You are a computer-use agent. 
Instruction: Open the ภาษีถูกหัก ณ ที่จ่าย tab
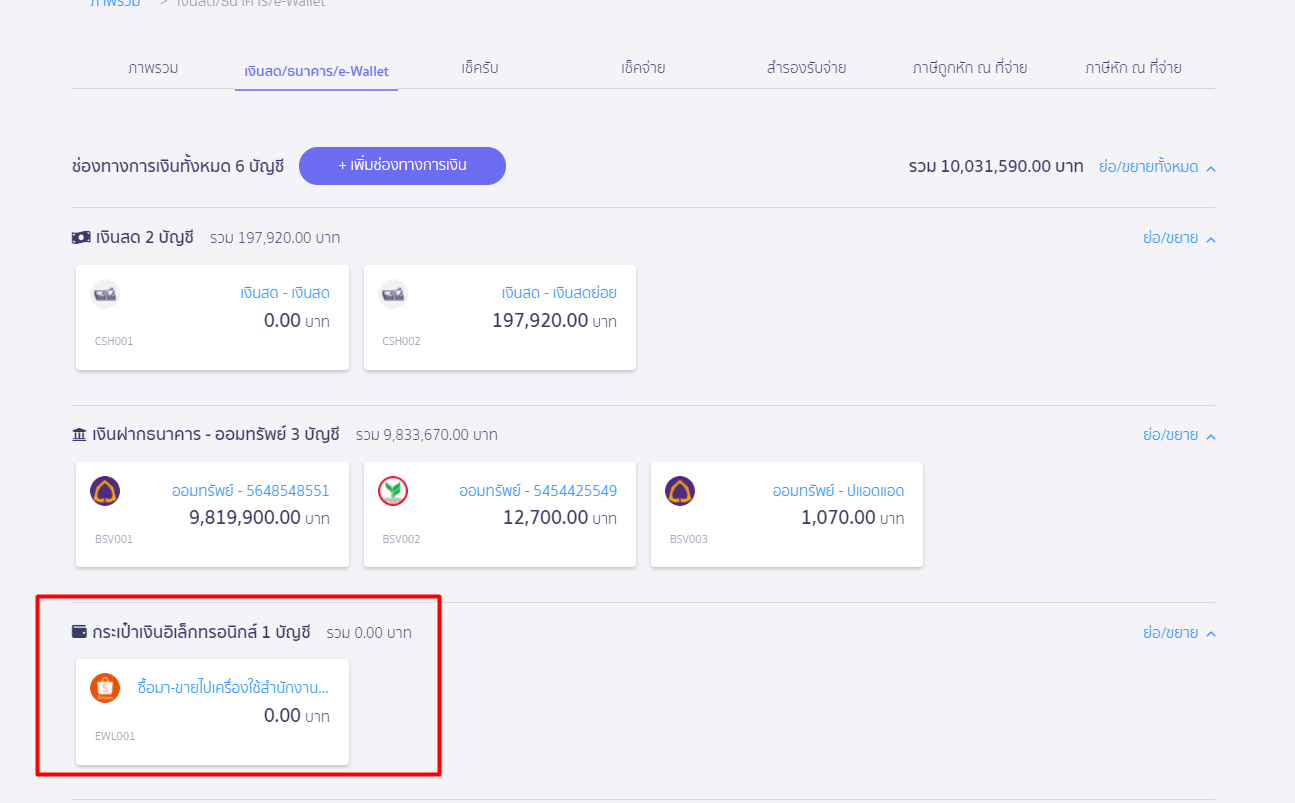click(970, 68)
